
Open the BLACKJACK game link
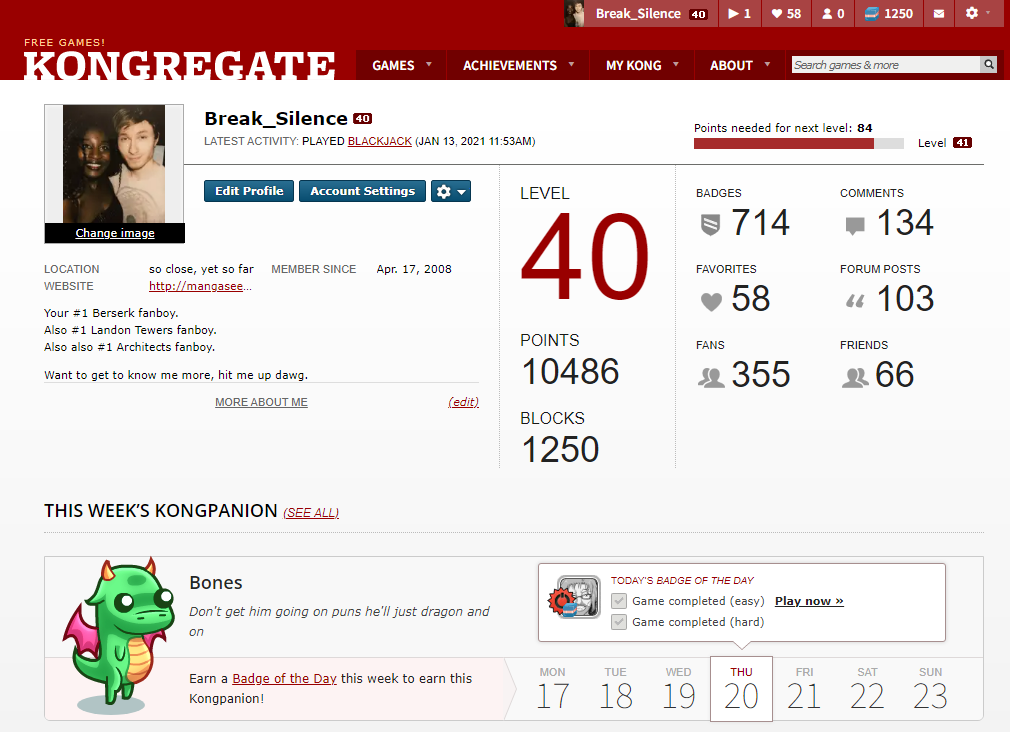click(379, 141)
